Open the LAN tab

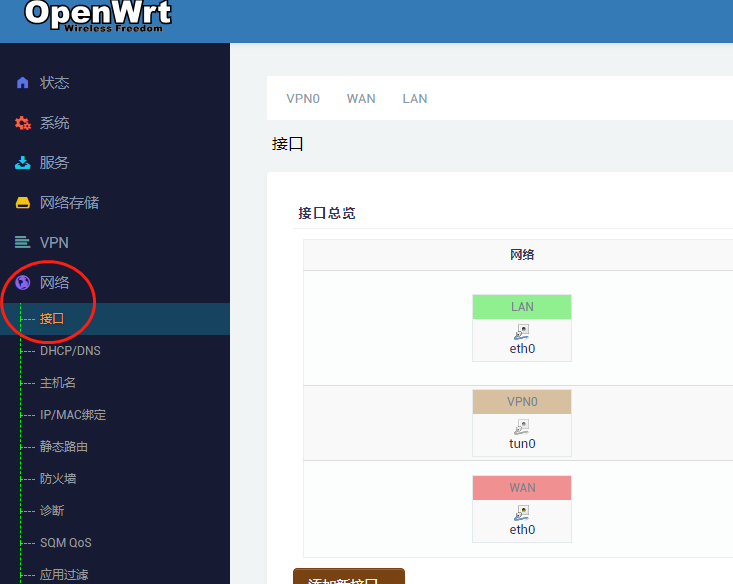coord(415,99)
